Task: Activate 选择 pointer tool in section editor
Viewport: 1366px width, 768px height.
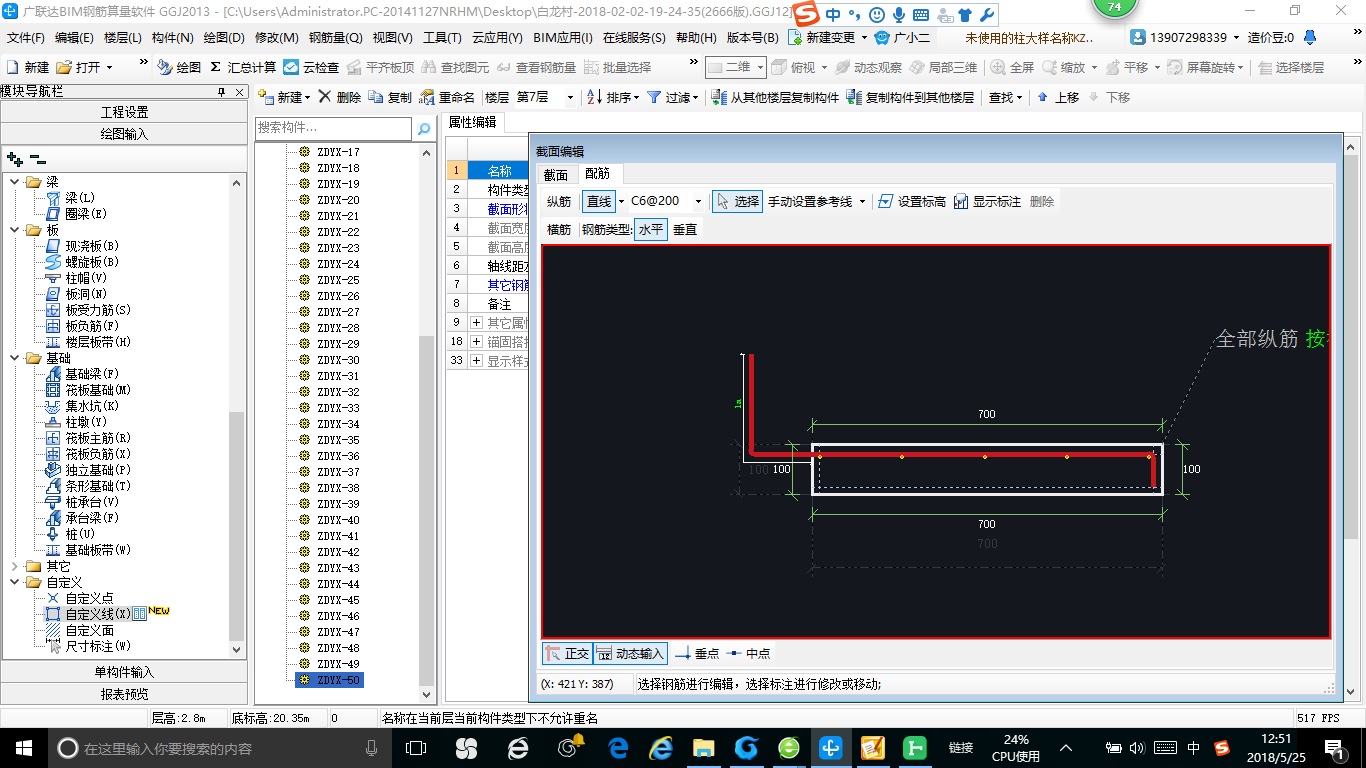Action: point(737,201)
